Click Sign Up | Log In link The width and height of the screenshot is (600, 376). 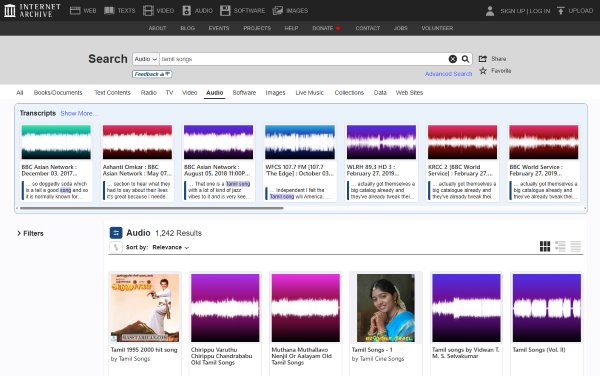click(x=525, y=11)
